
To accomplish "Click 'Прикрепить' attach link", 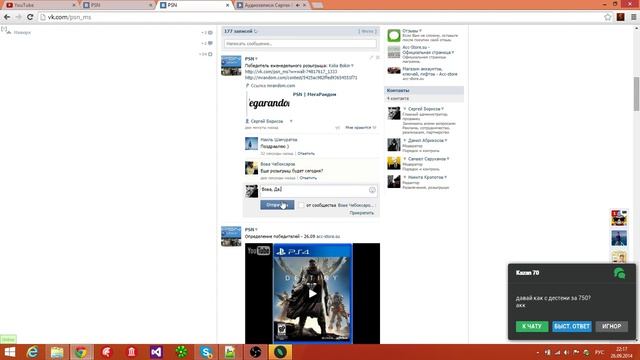I will 362,213.
